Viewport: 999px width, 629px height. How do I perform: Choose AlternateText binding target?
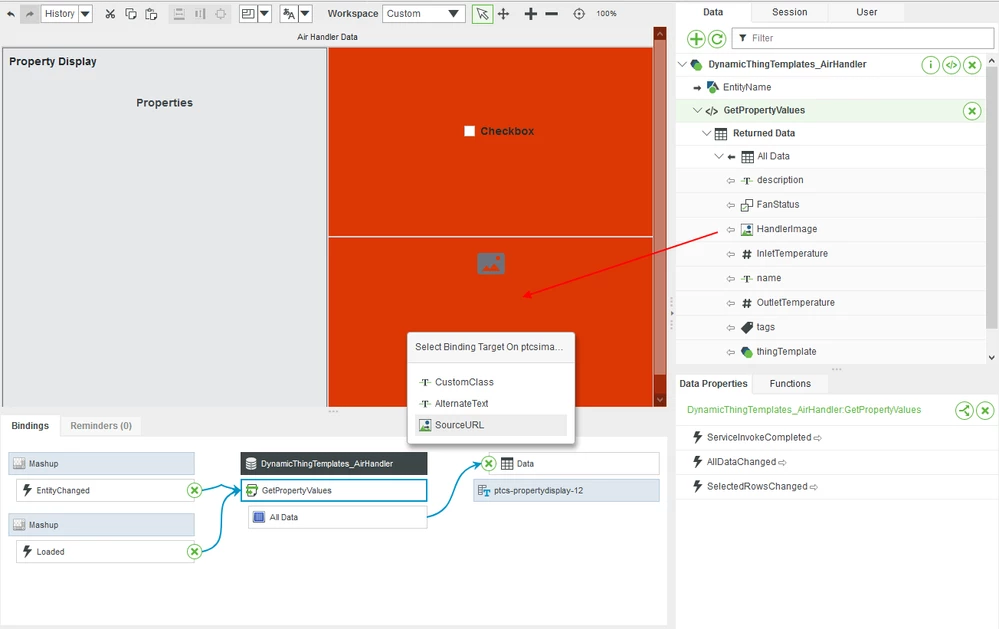491,403
